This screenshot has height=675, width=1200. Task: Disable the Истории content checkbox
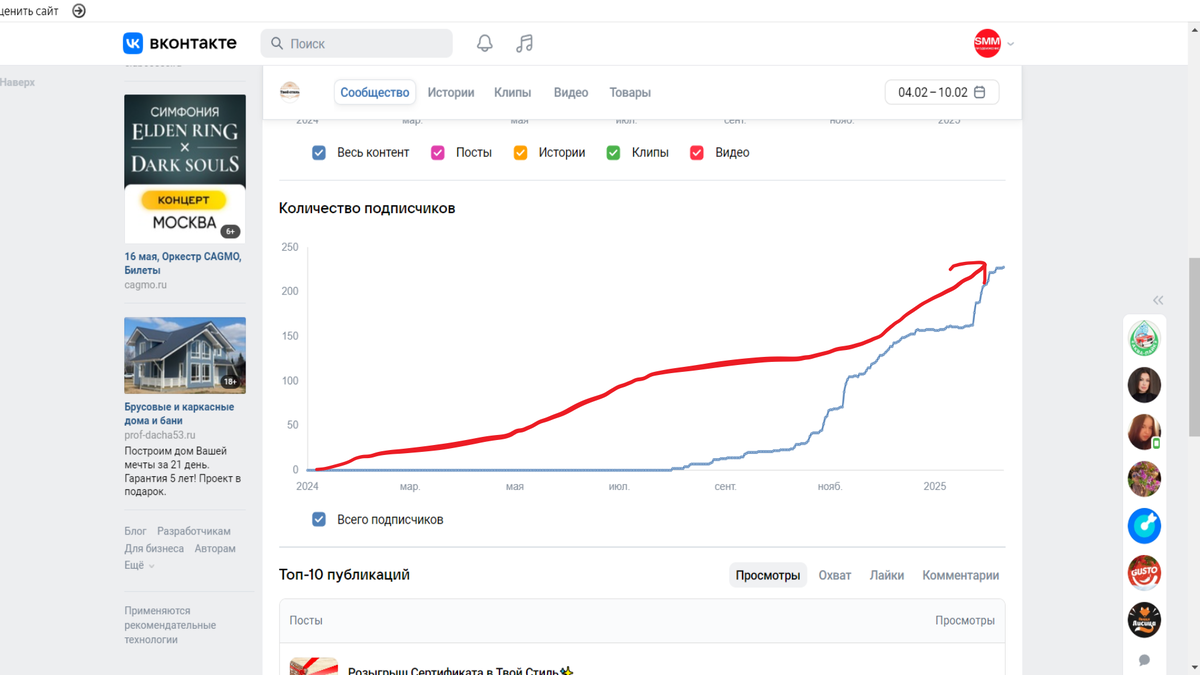tap(520, 152)
